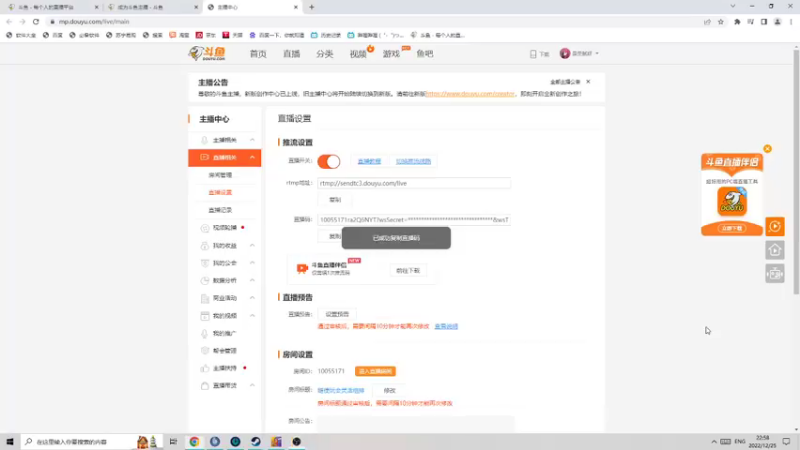
Task: Open the Chrome icon on the Windows taskbar
Action: [x=194, y=442]
